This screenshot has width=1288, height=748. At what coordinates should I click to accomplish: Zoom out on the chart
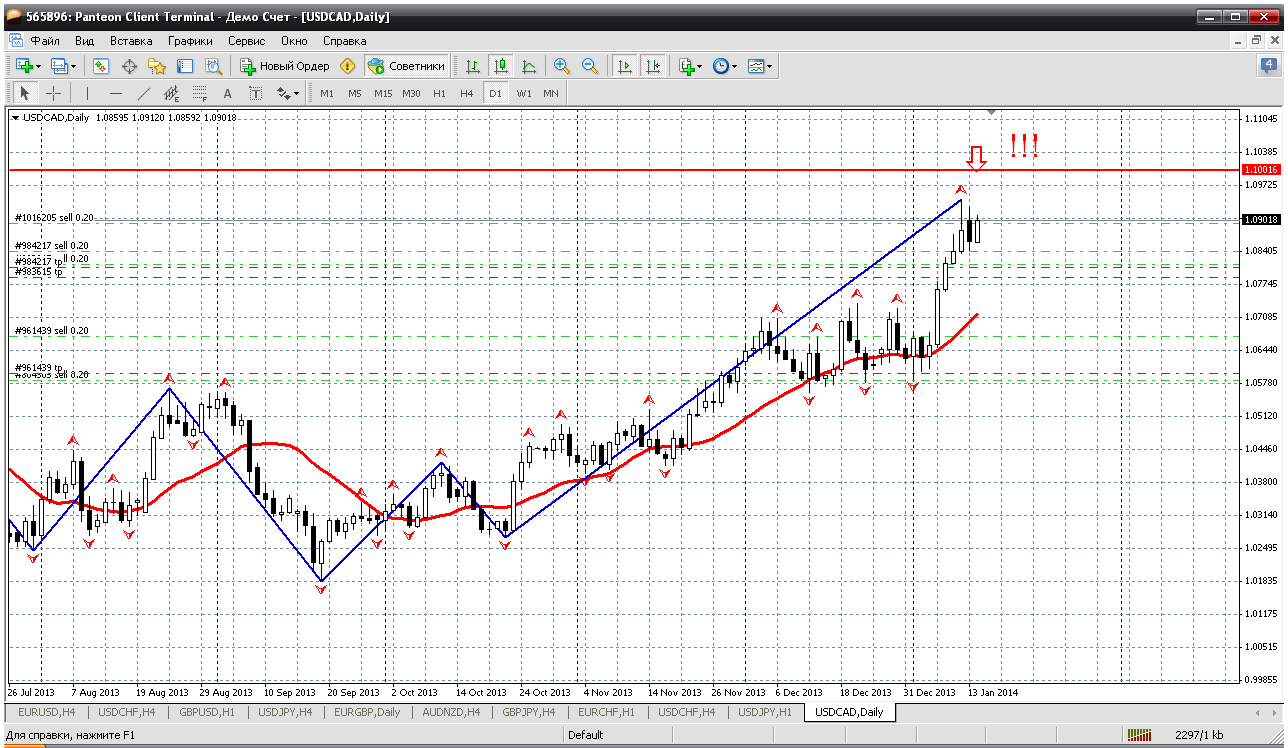point(590,66)
